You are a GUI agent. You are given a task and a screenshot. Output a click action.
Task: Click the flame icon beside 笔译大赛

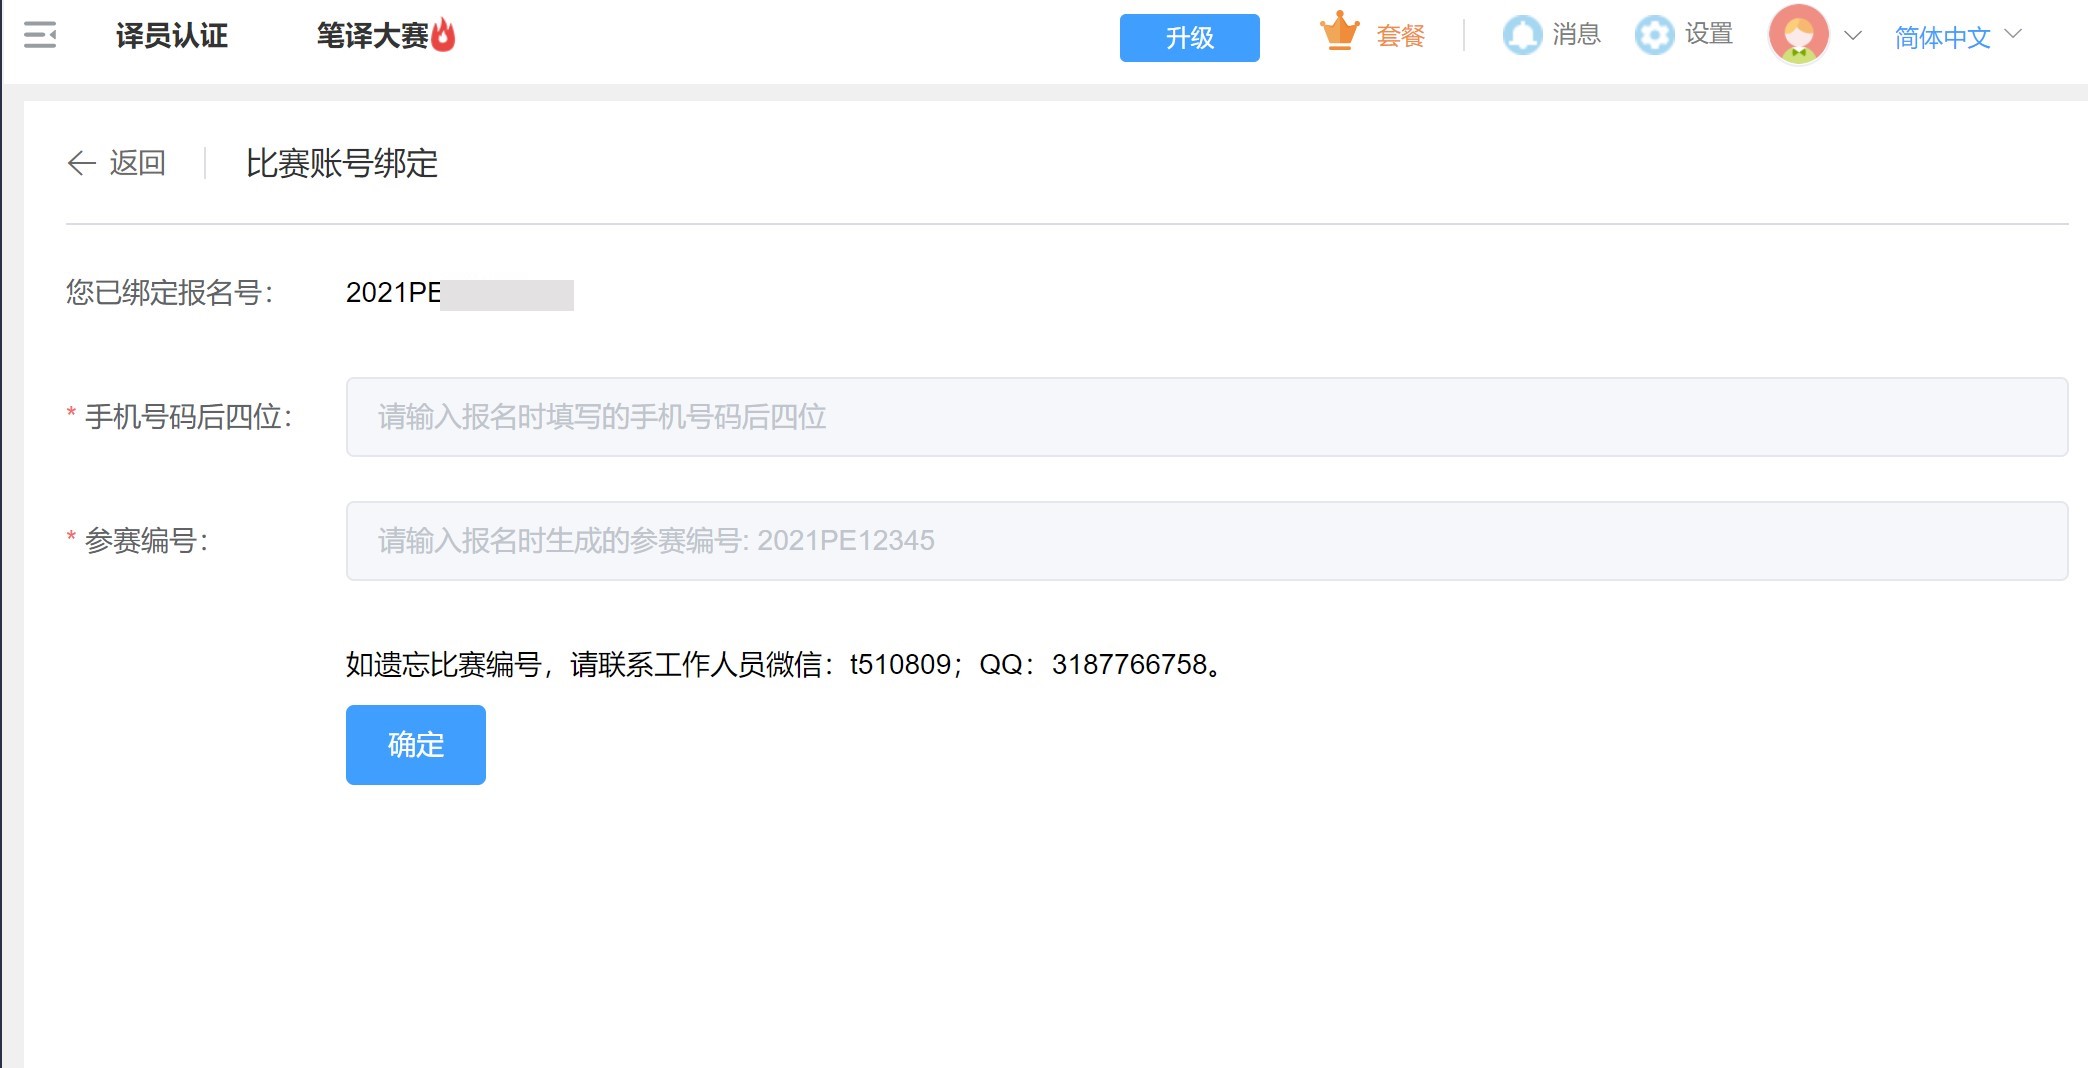tap(444, 36)
